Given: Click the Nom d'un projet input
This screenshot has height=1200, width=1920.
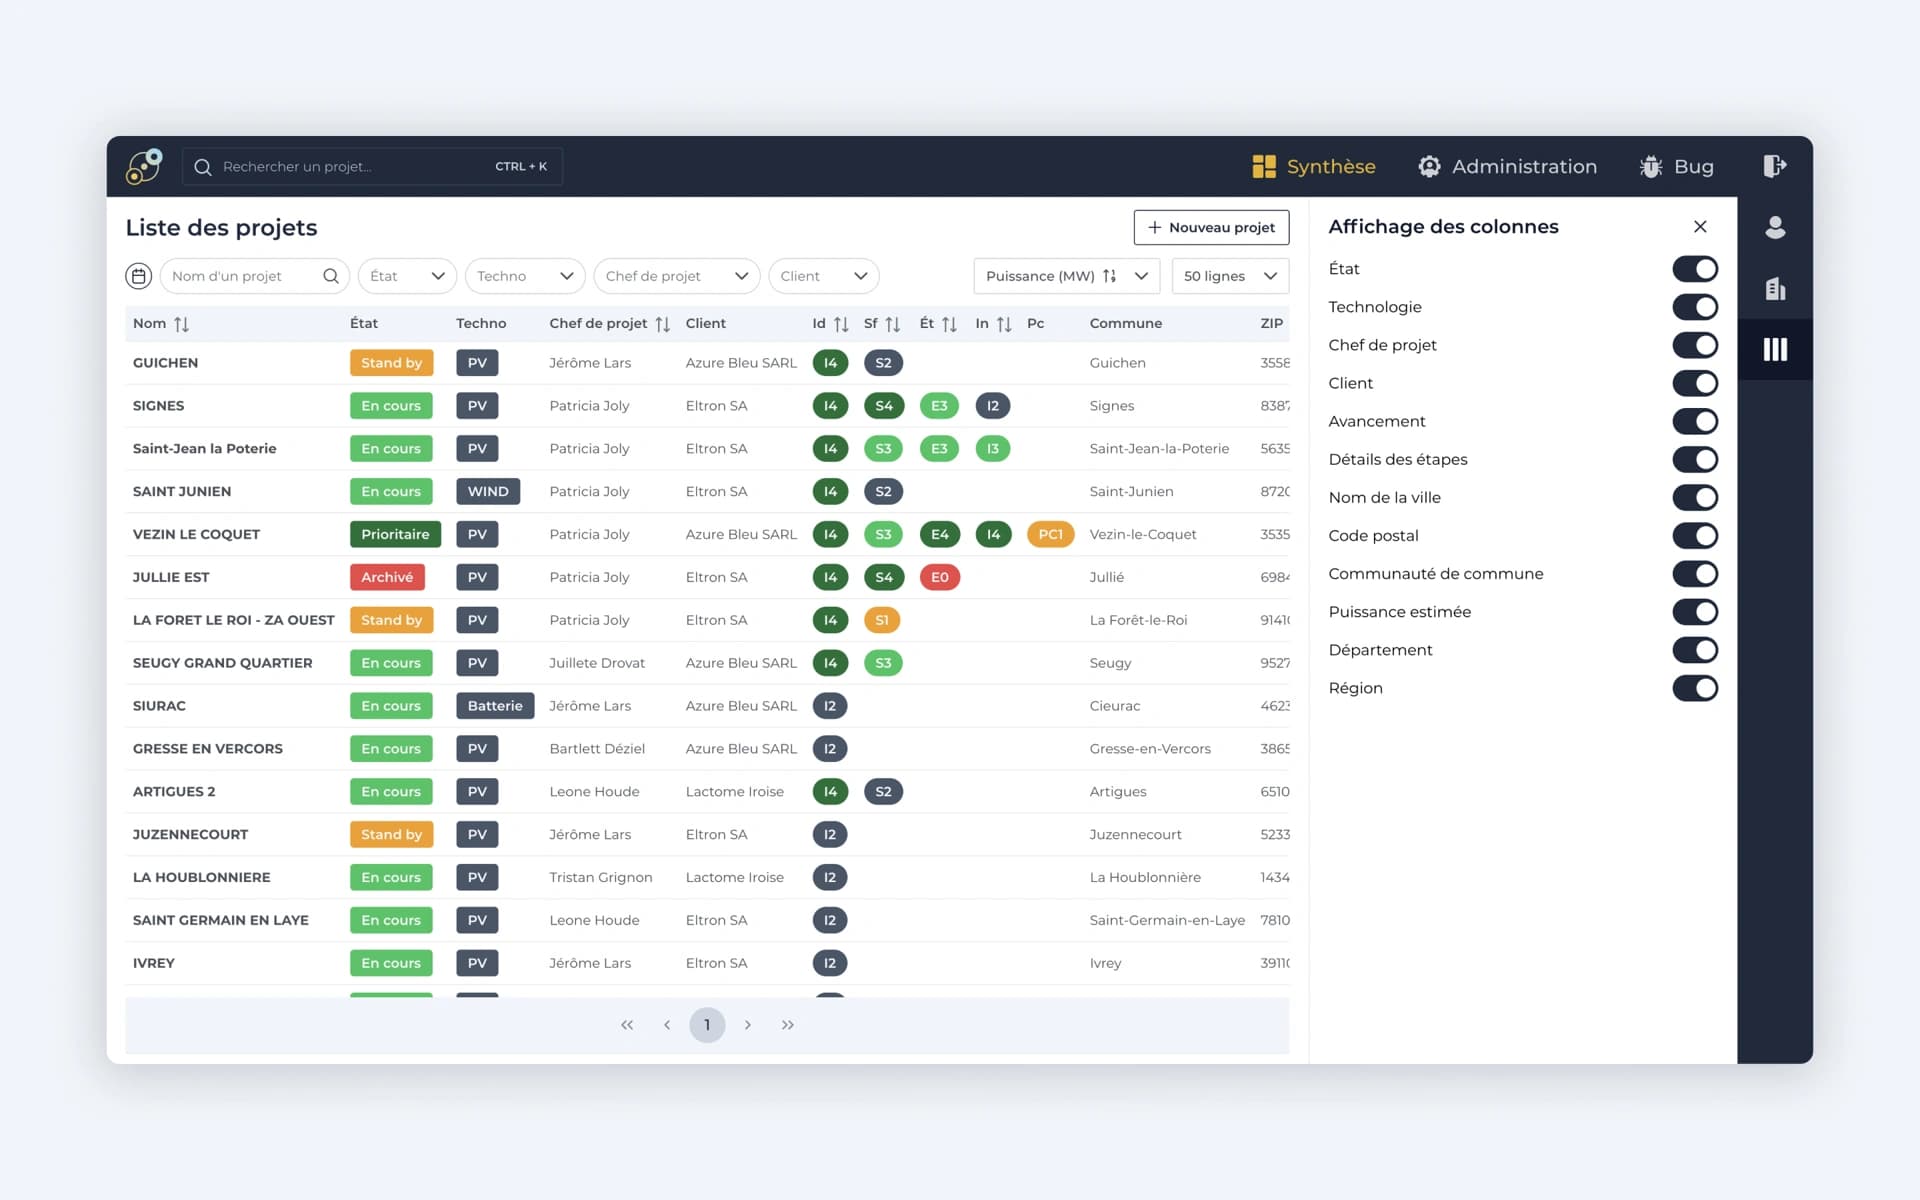Looking at the screenshot, I should click(254, 276).
